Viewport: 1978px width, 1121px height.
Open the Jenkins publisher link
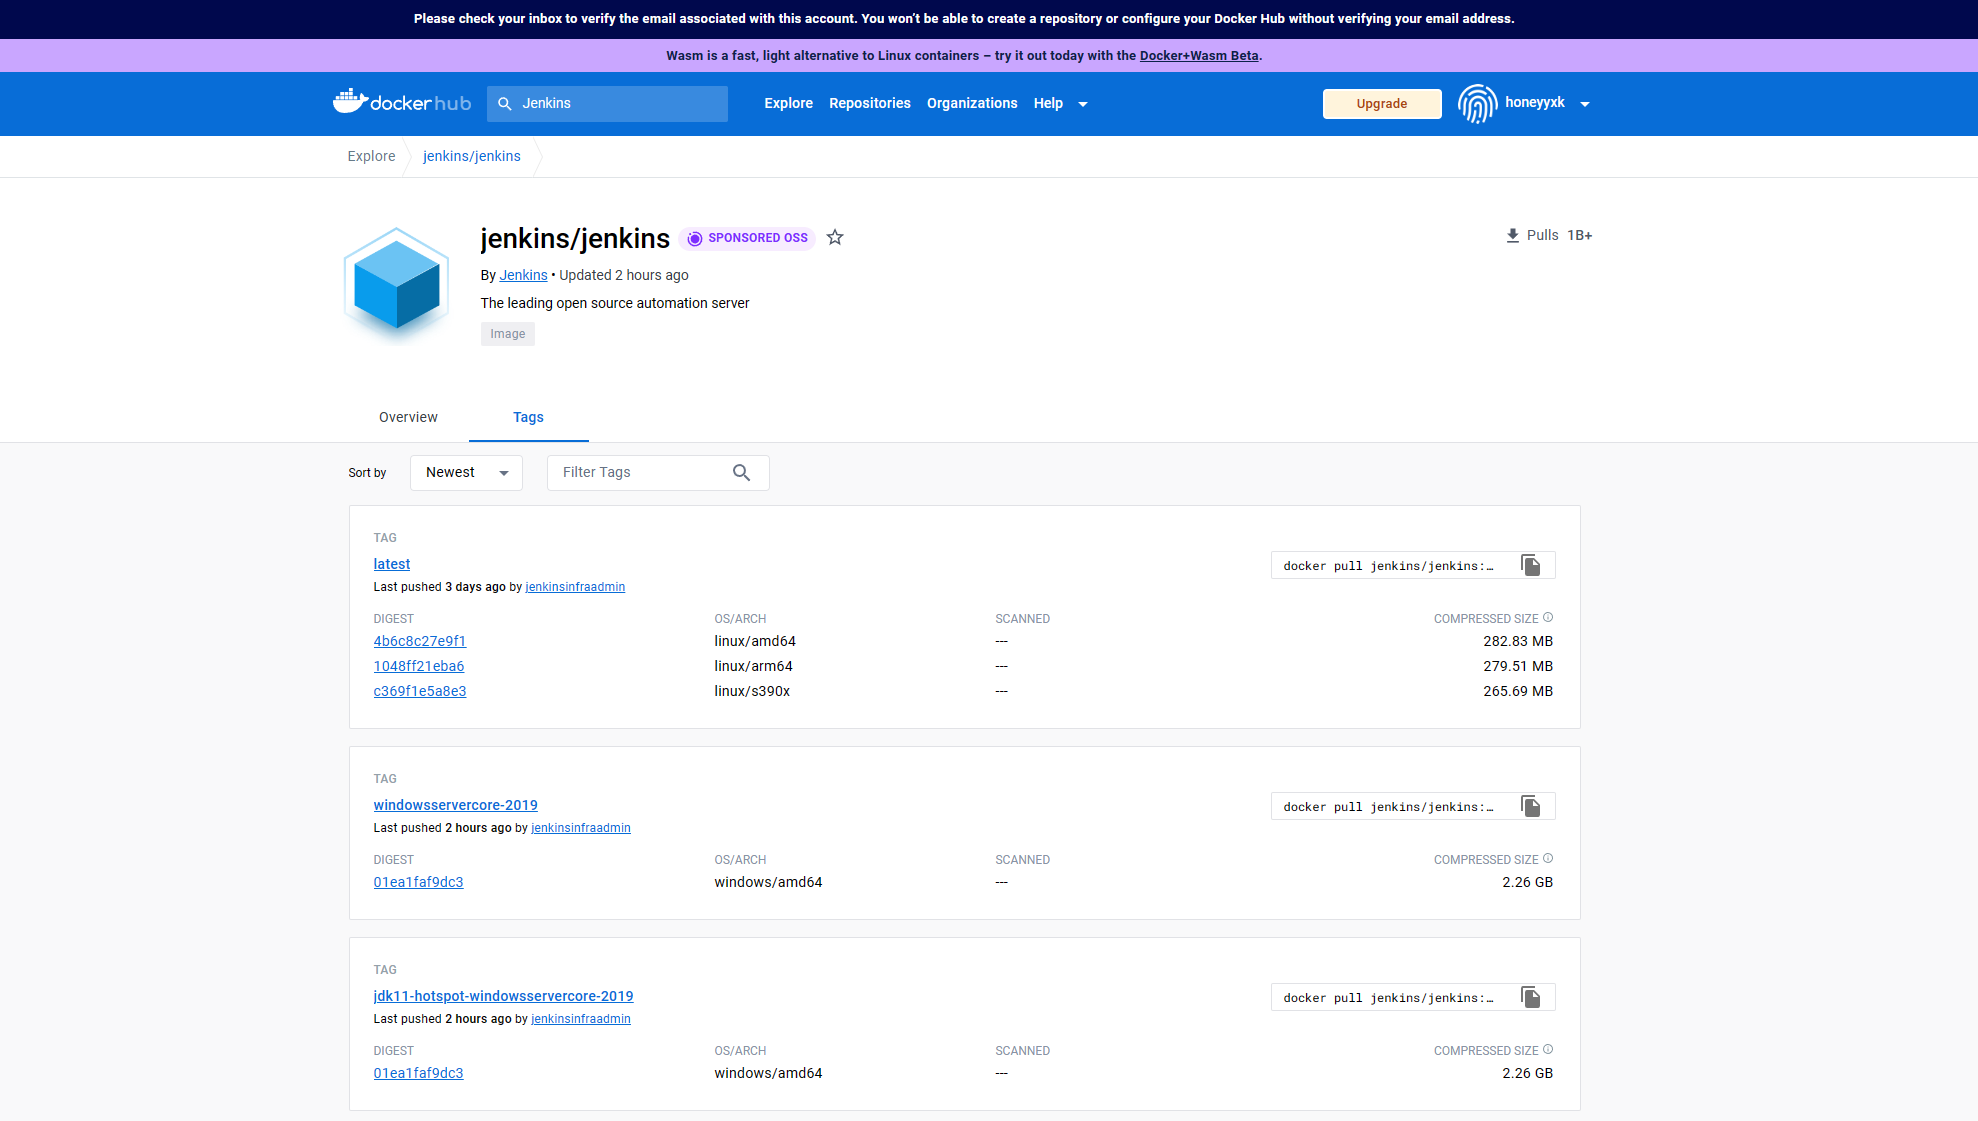coord(523,275)
